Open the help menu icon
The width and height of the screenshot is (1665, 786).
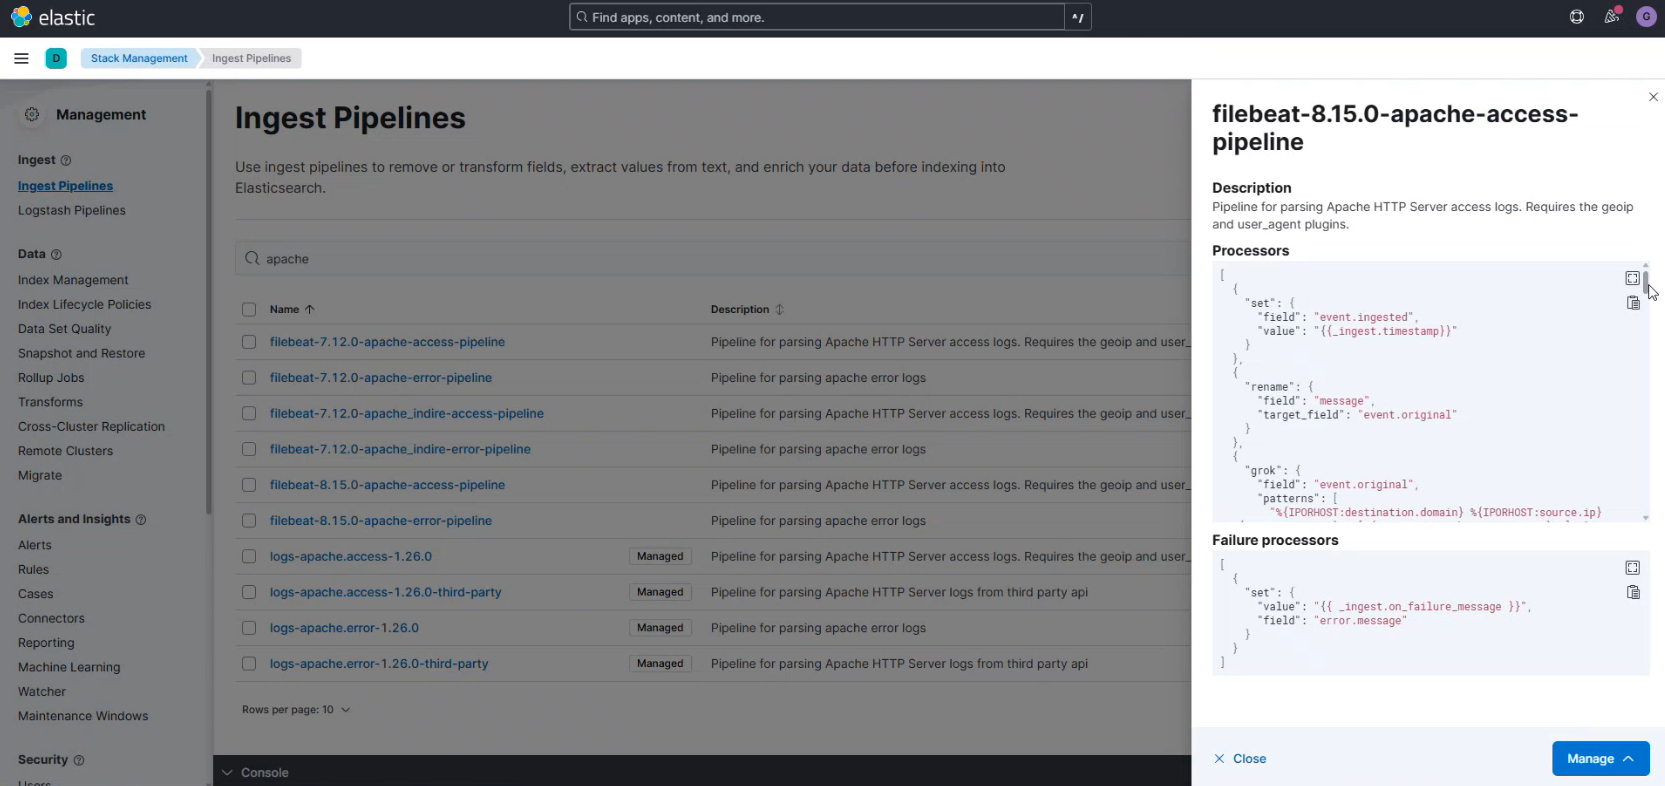(x=1577, y=17)
